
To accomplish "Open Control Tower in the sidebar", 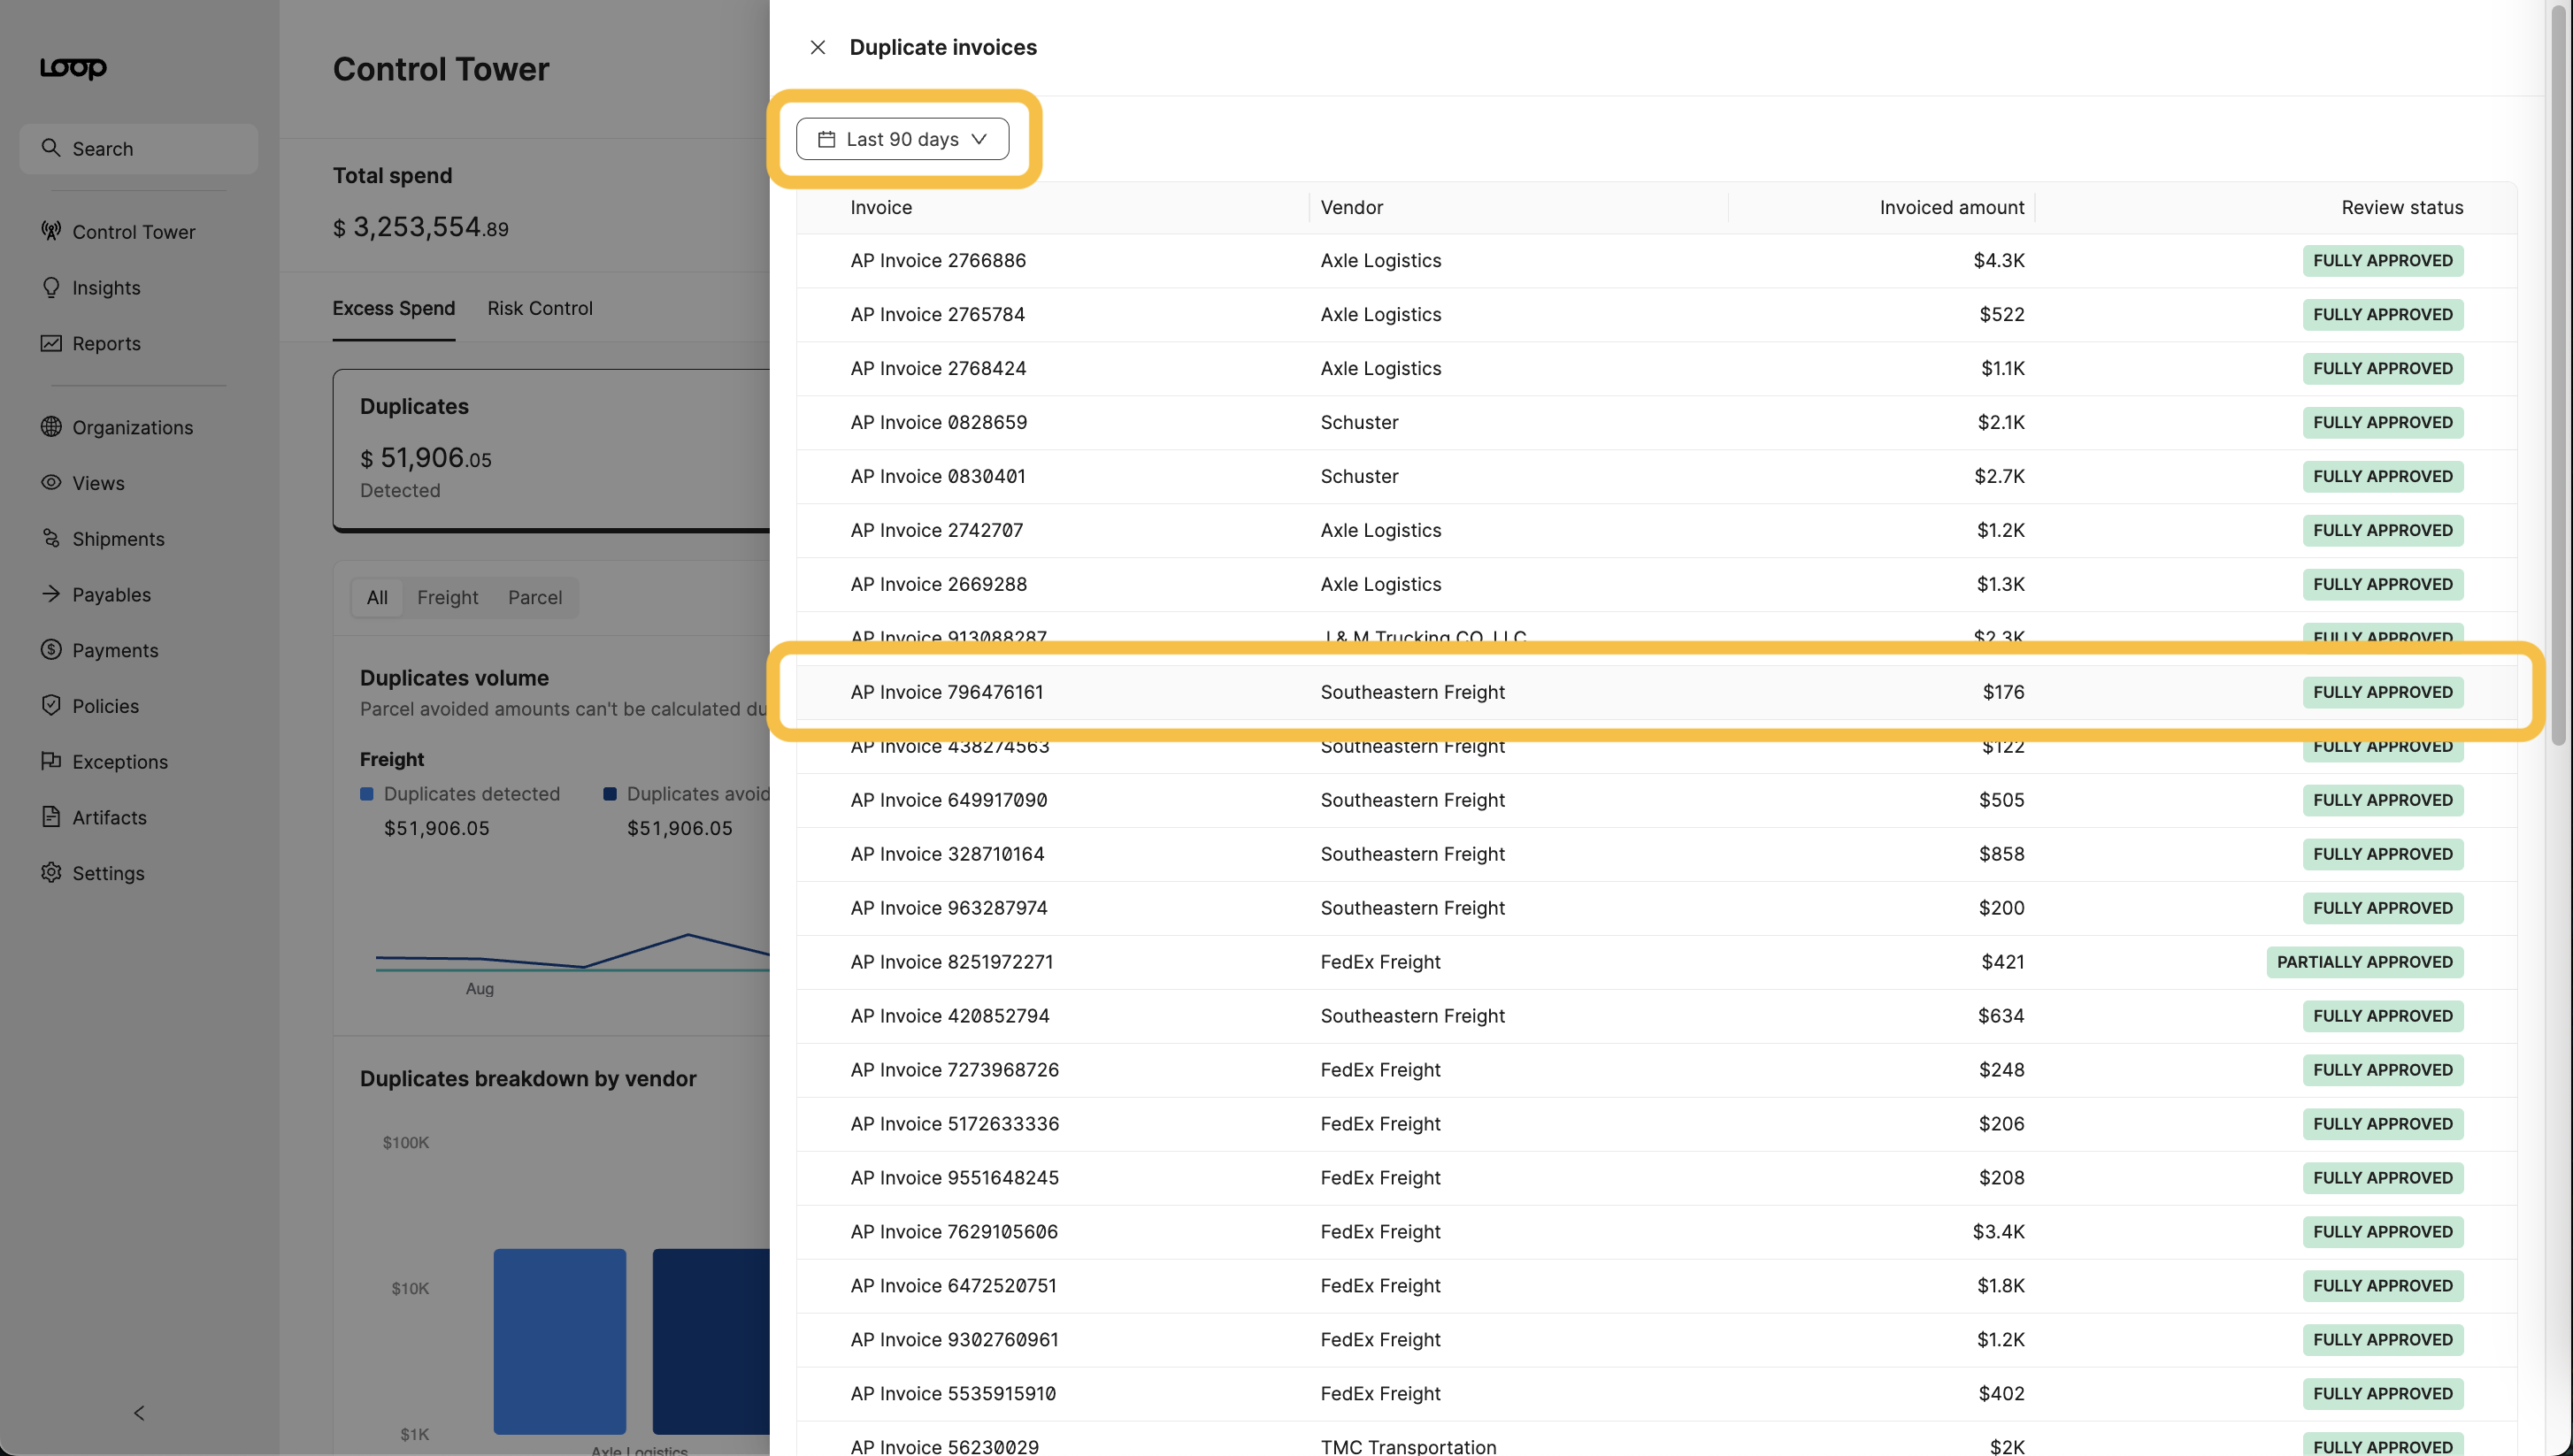I will (x=134, y=232).
